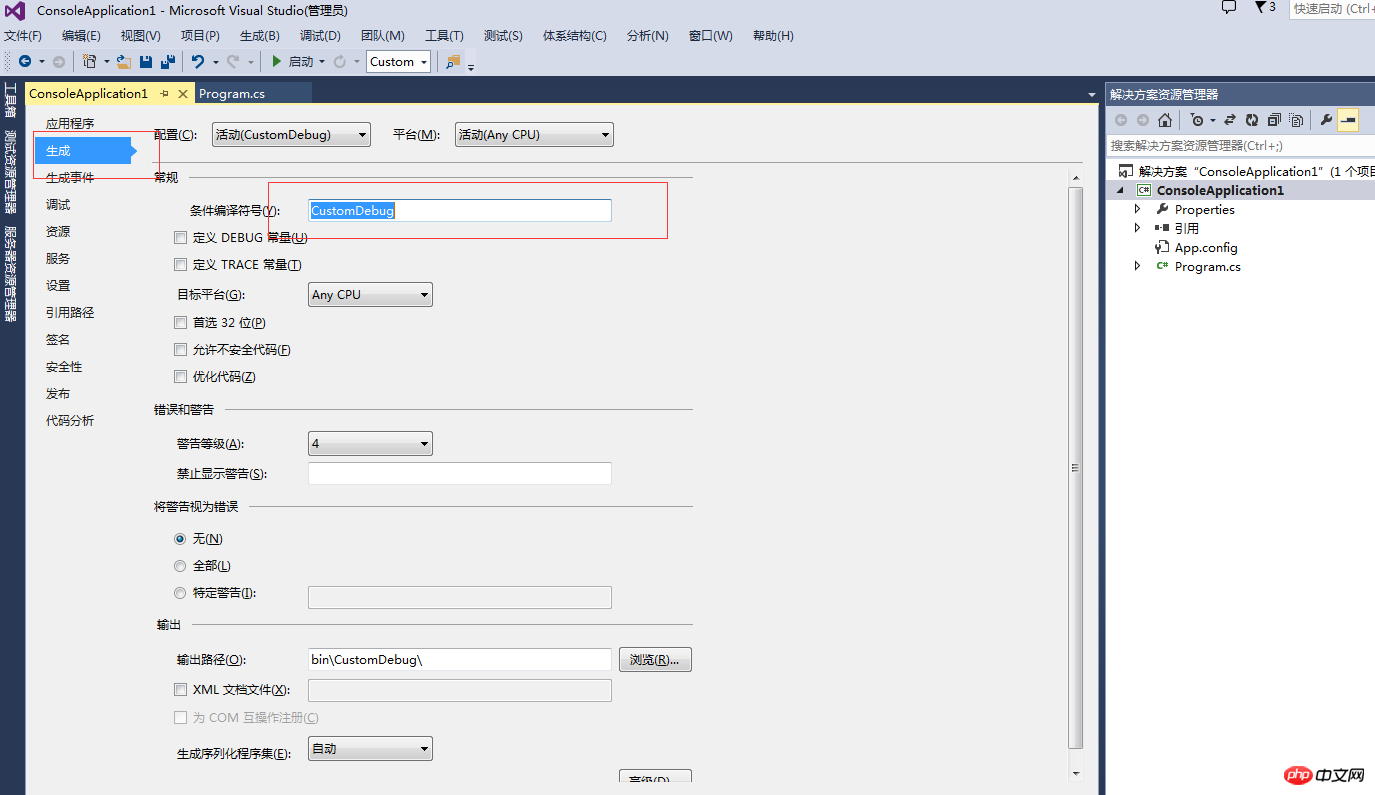Open Generate serialization assembly (生成序列化程序集) dropdown
Viewport: 1375px width, 795px height.
coord(370,749)
